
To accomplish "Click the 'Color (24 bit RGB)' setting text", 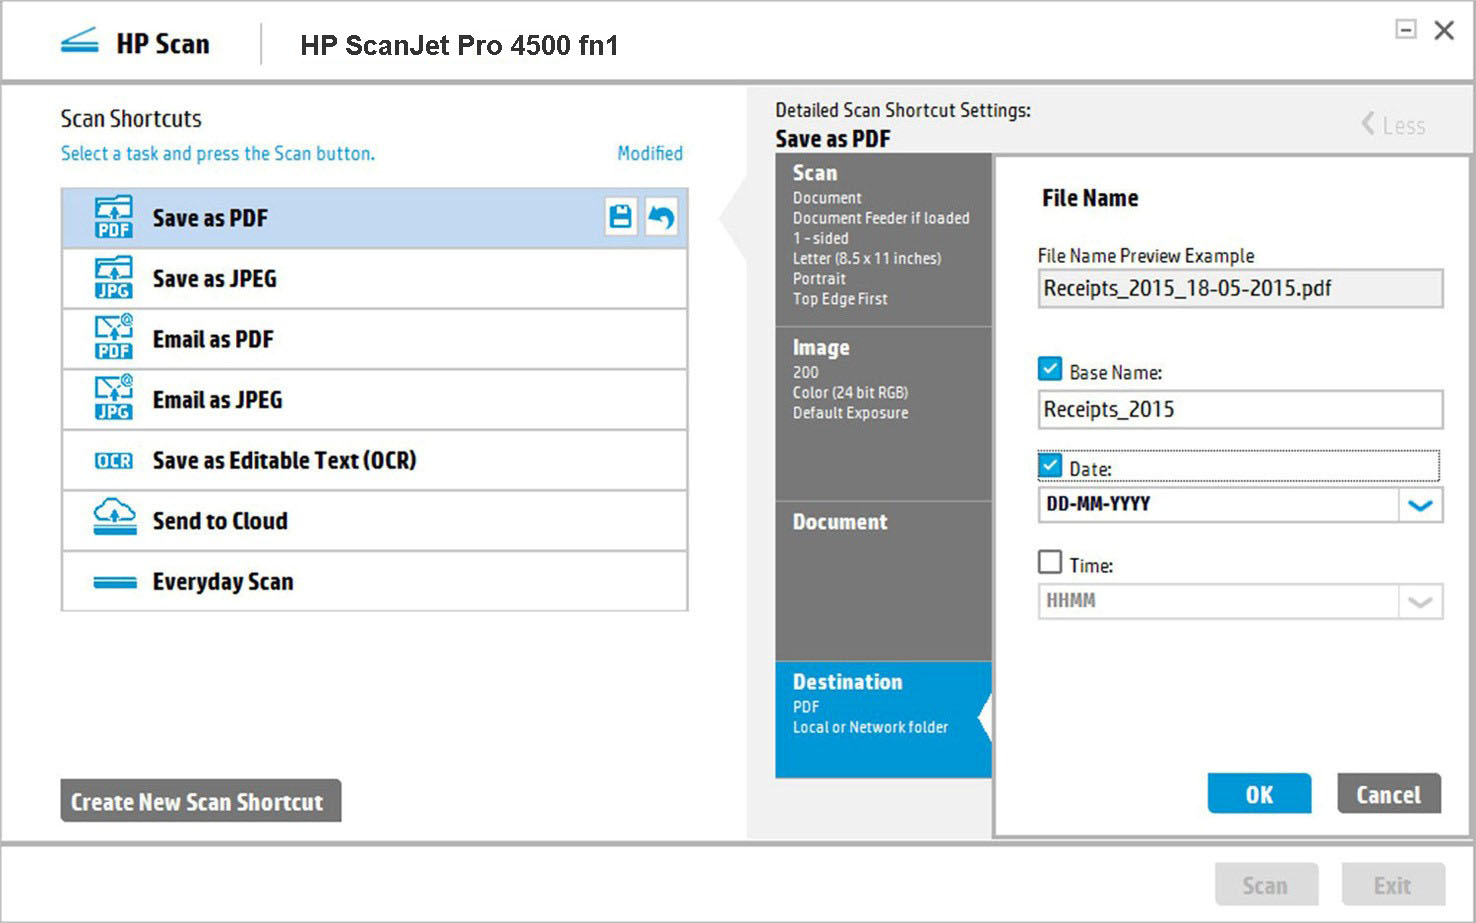I will [x=851, y=392].
